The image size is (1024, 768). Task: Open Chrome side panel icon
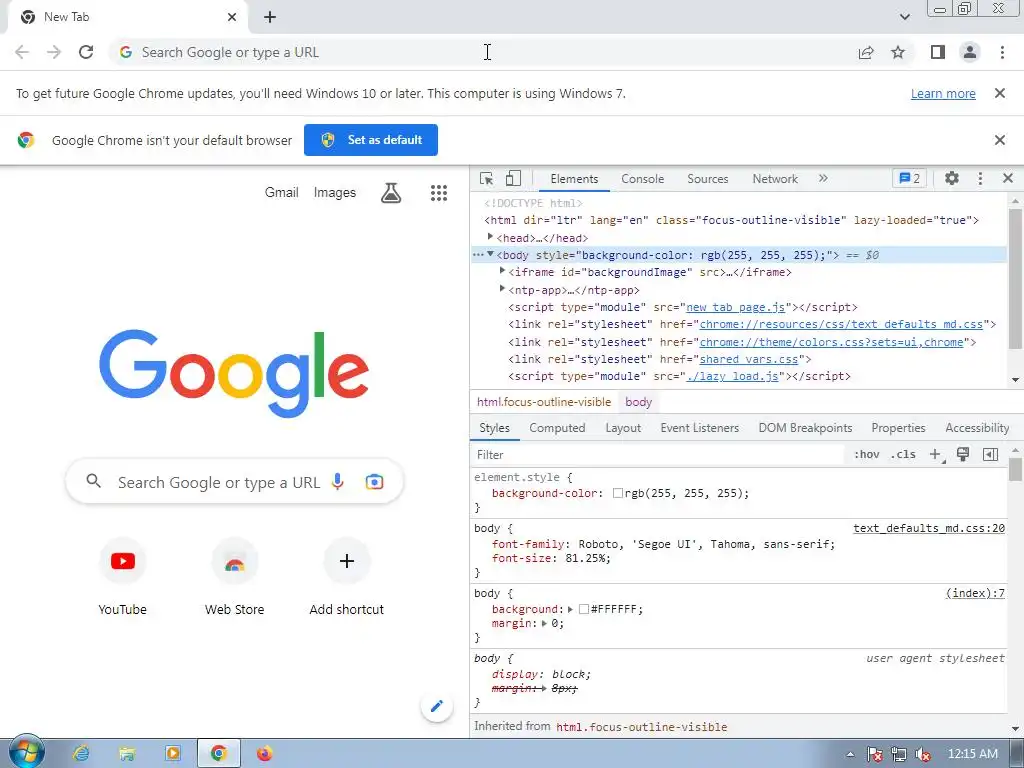point(938,52)
